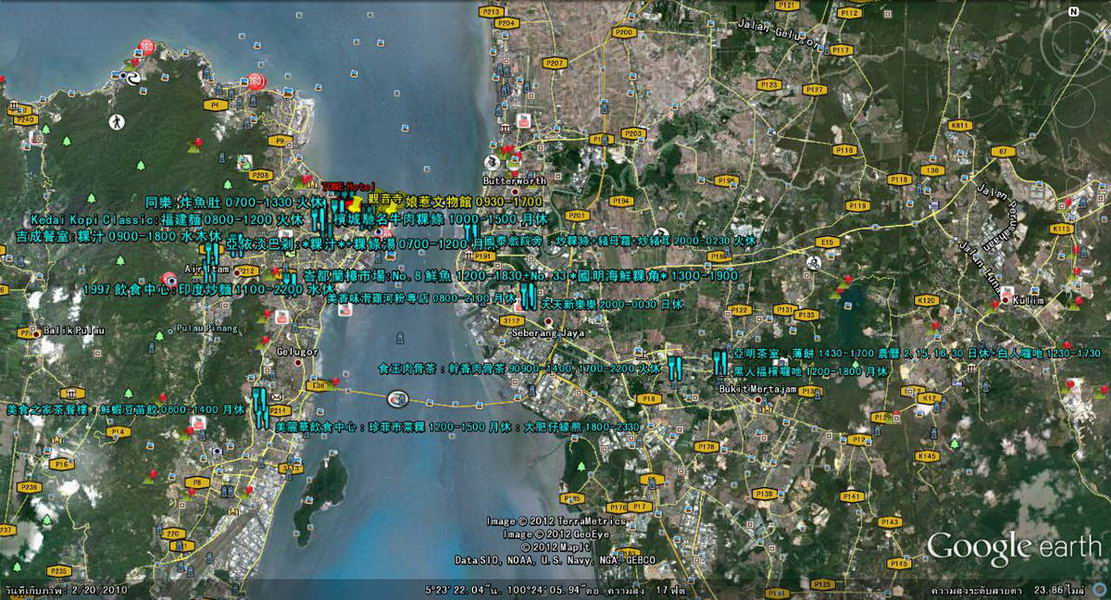Image resolution: width=1111 pixels, height=600 pixels.
Task: Click the red eye marker west of Air Itam
Action: [x=169, y=279]
